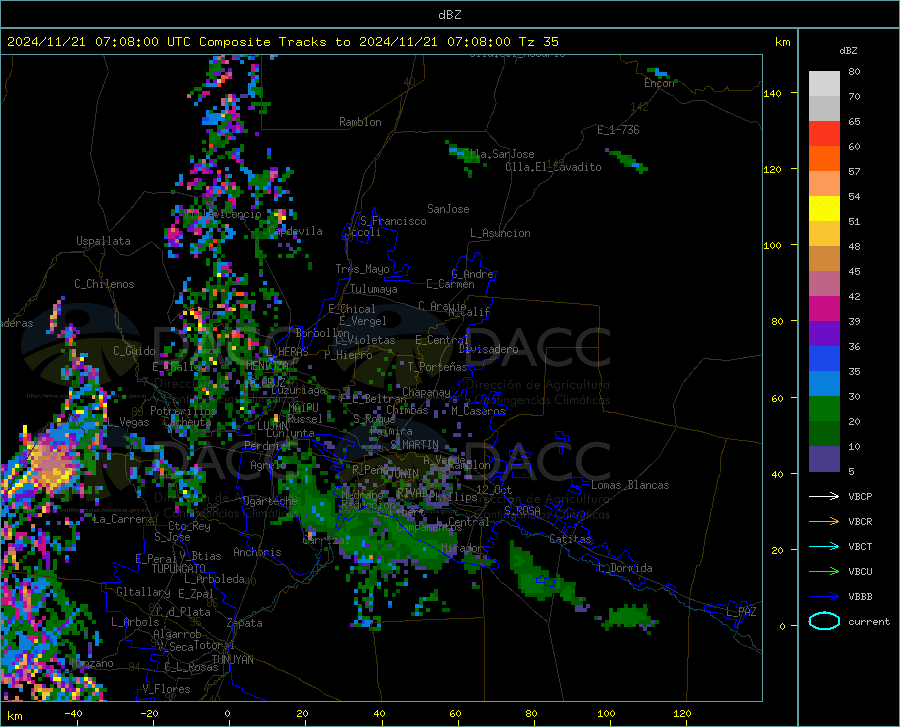Click the S_Francisco map label
Image resolution: width=900 pixels, height=727 pixels.
393,221
